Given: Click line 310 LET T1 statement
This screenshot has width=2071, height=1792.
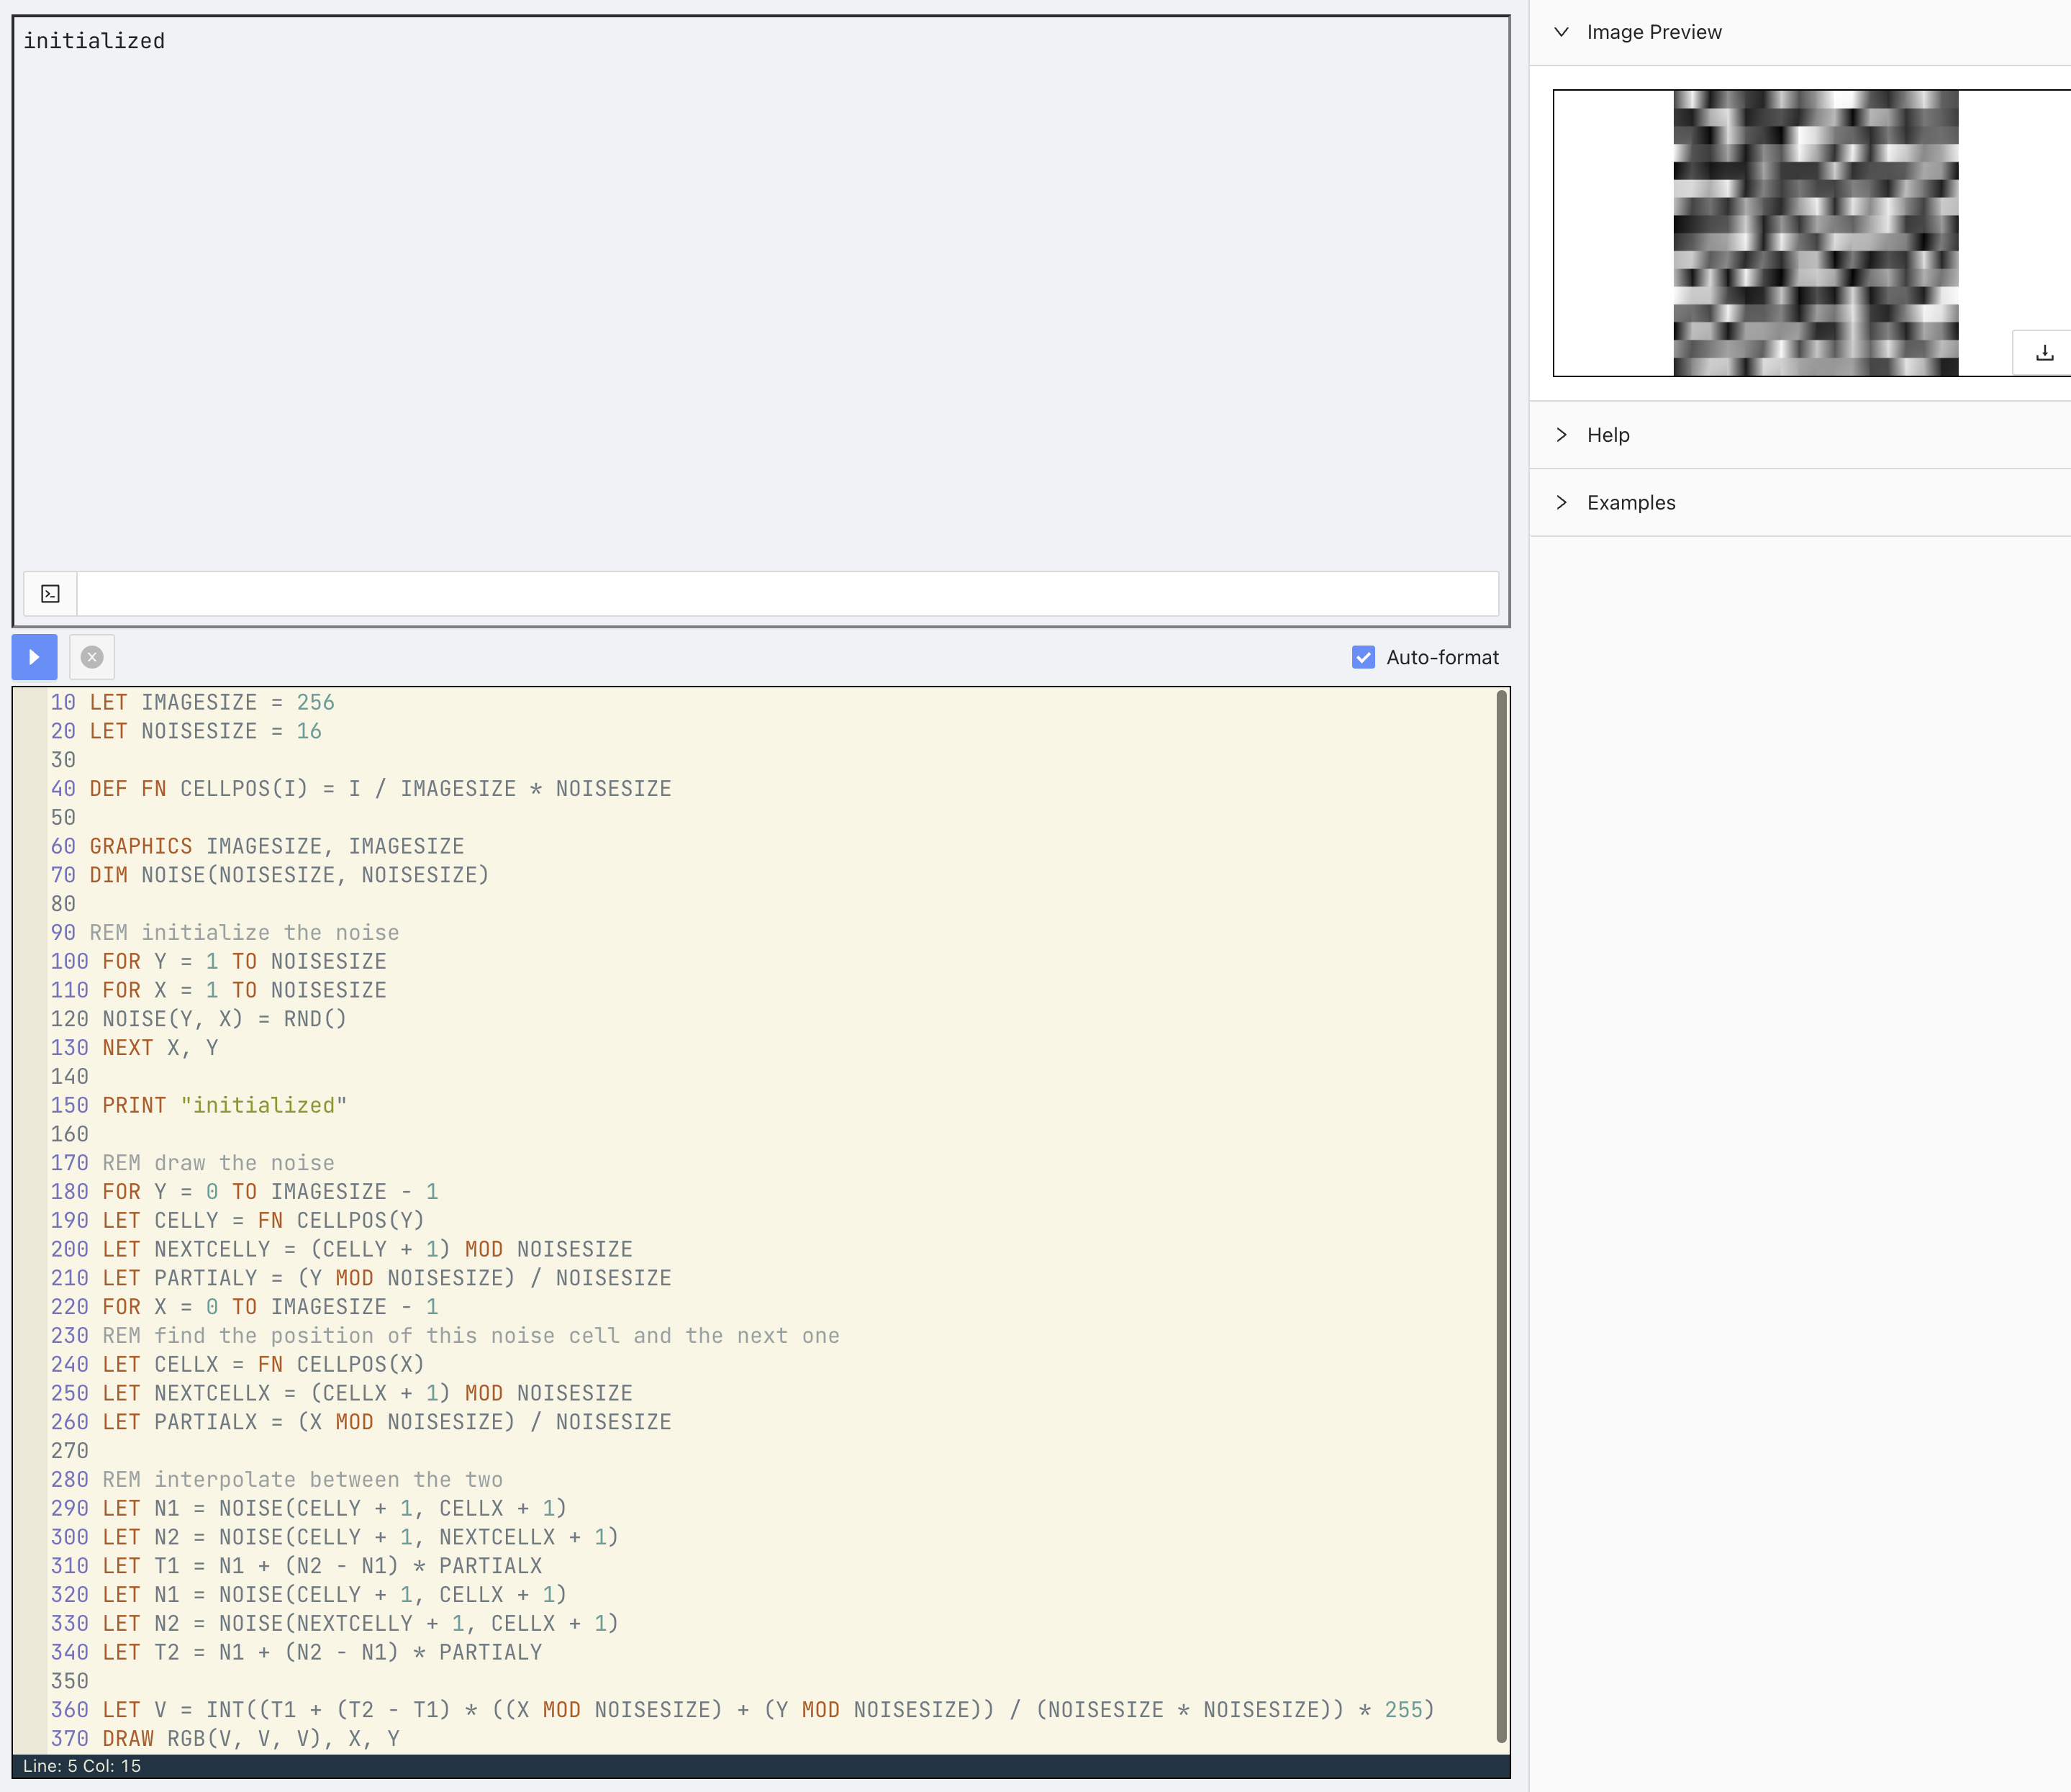Looking at the screenshot, I should tap(296, 1567).
